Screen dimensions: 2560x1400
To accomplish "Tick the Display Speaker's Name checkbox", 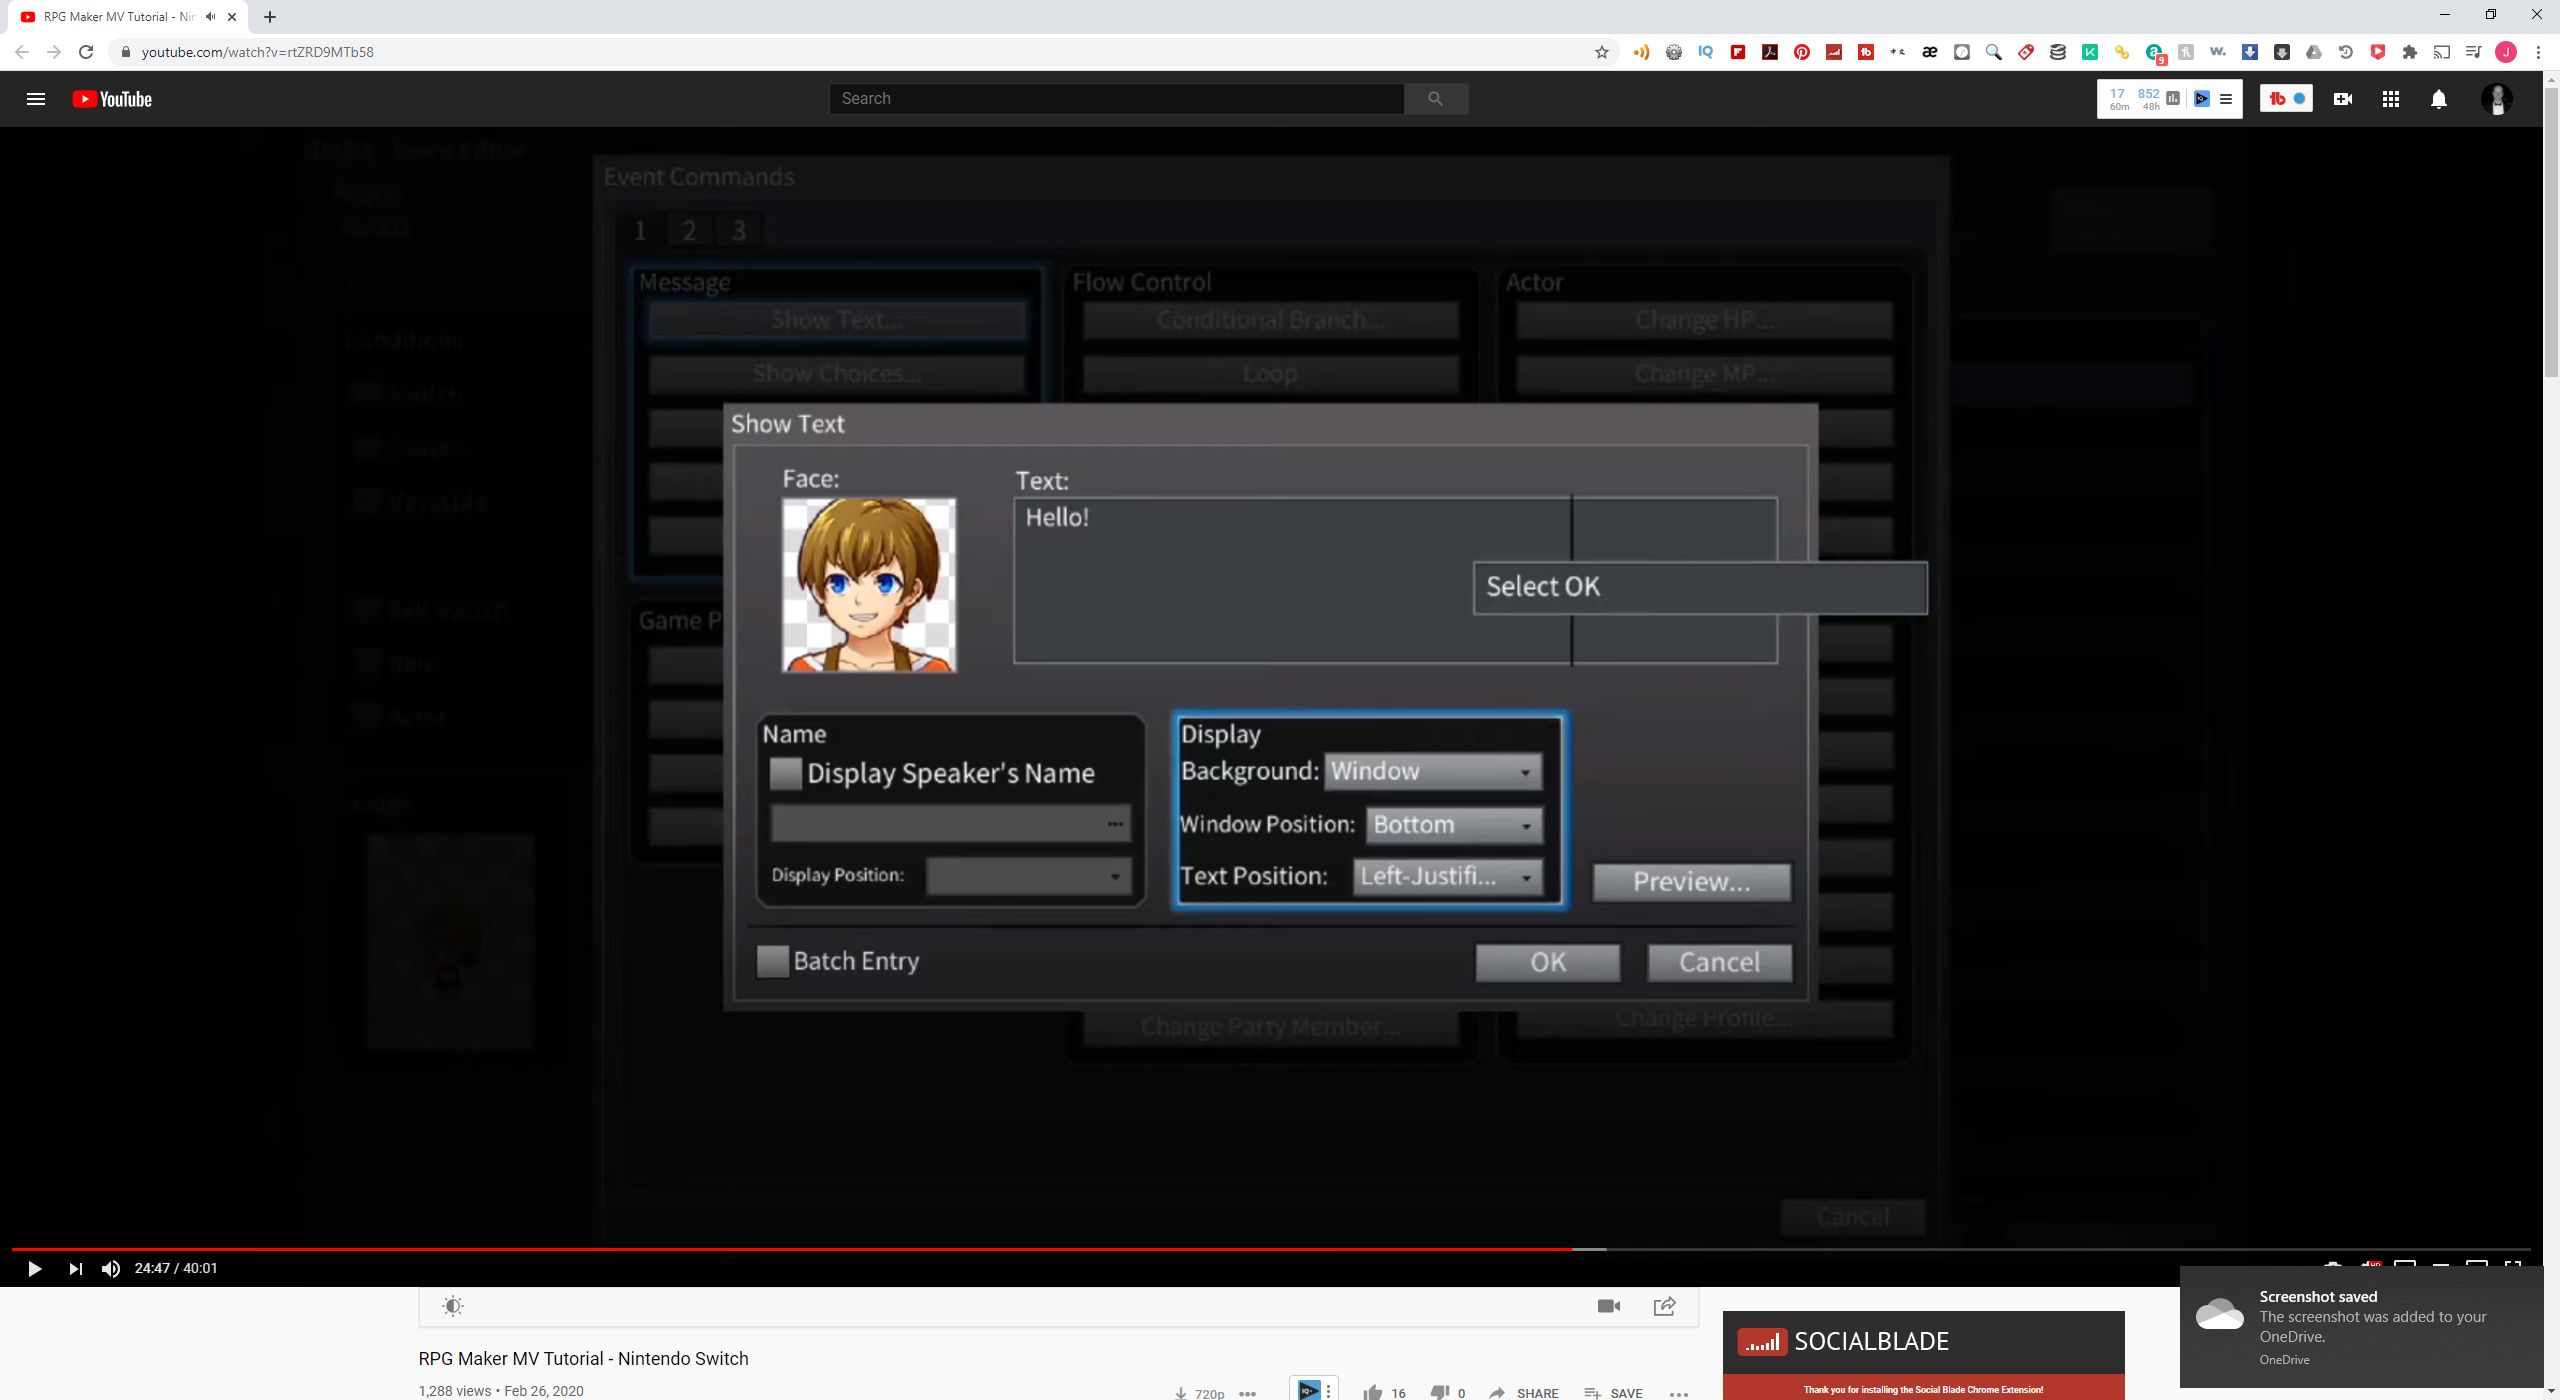I will tap(786, 773).
